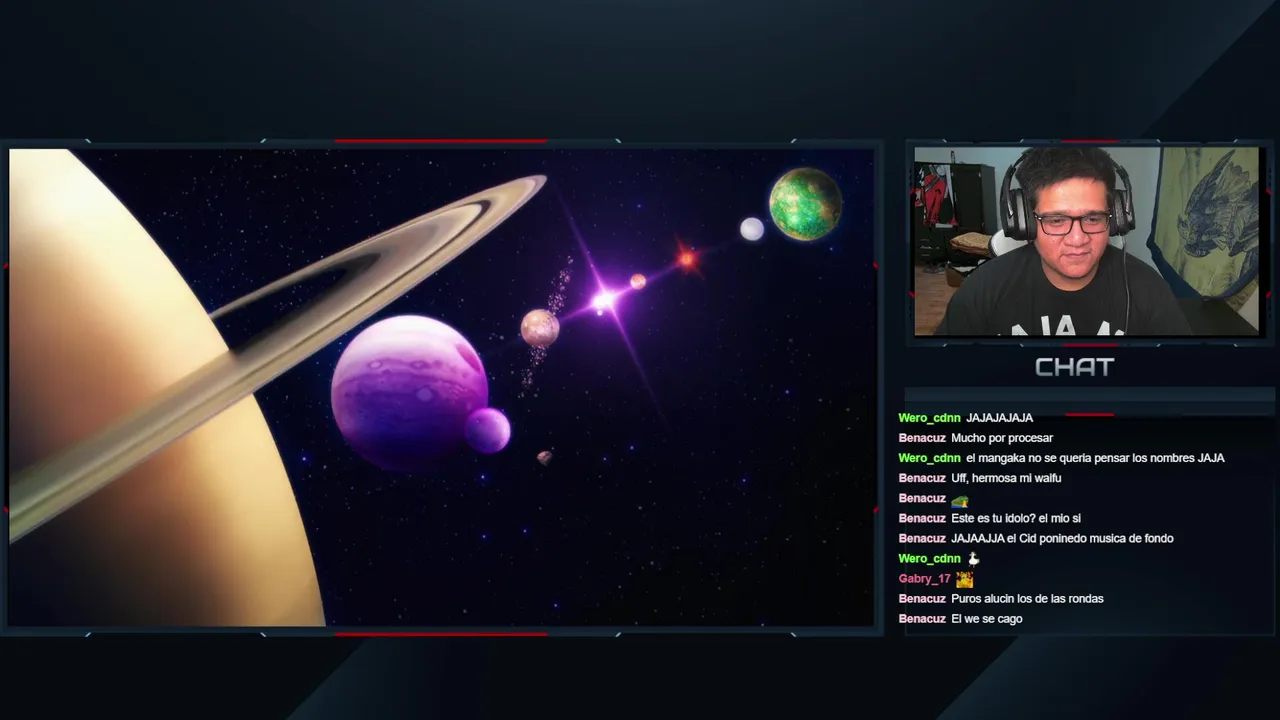The height and width of the screenshot is (720, 1280).
Task: Click the message 'El we se cago'
Action: click(987, 619)
